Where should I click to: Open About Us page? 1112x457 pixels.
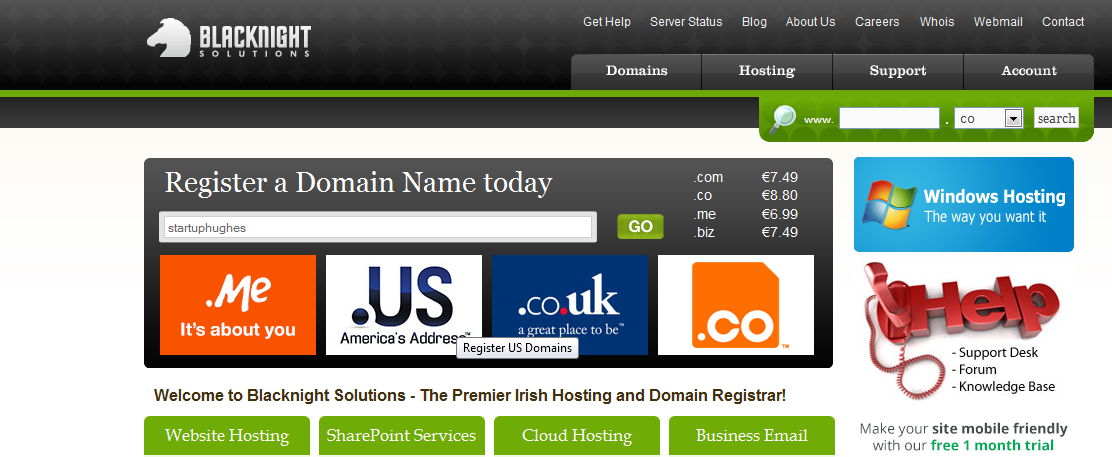(x=811, y=22)
